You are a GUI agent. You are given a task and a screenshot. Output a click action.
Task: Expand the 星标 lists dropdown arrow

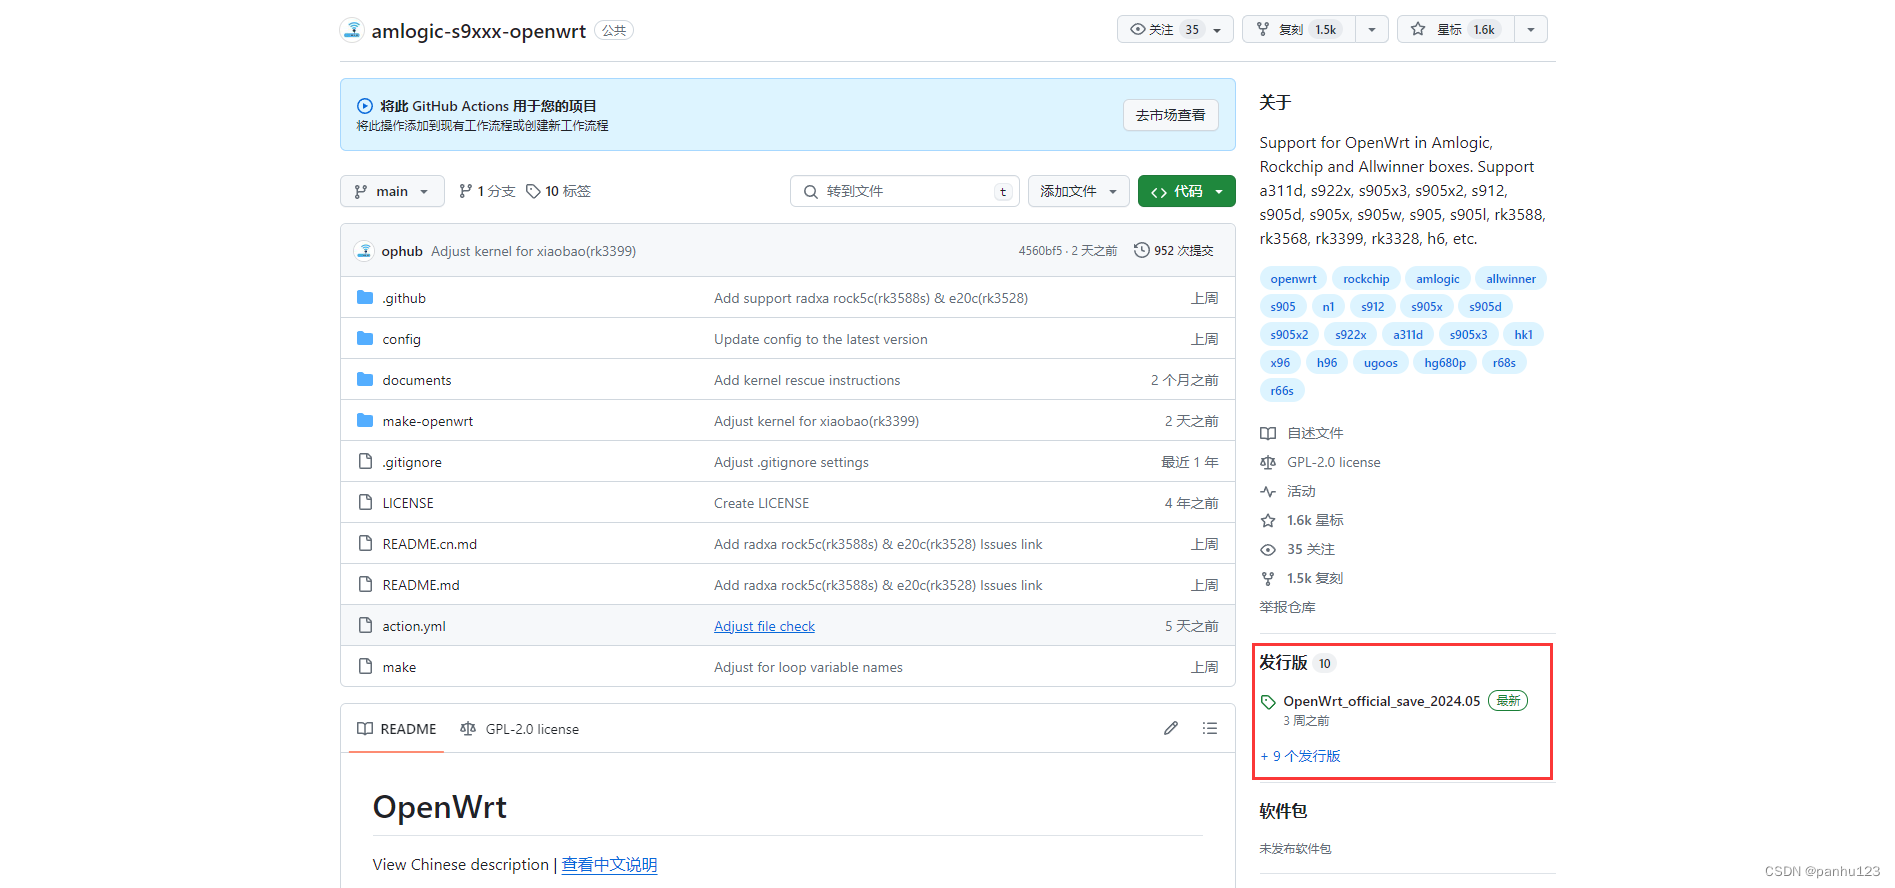(x=1531, y=29)
